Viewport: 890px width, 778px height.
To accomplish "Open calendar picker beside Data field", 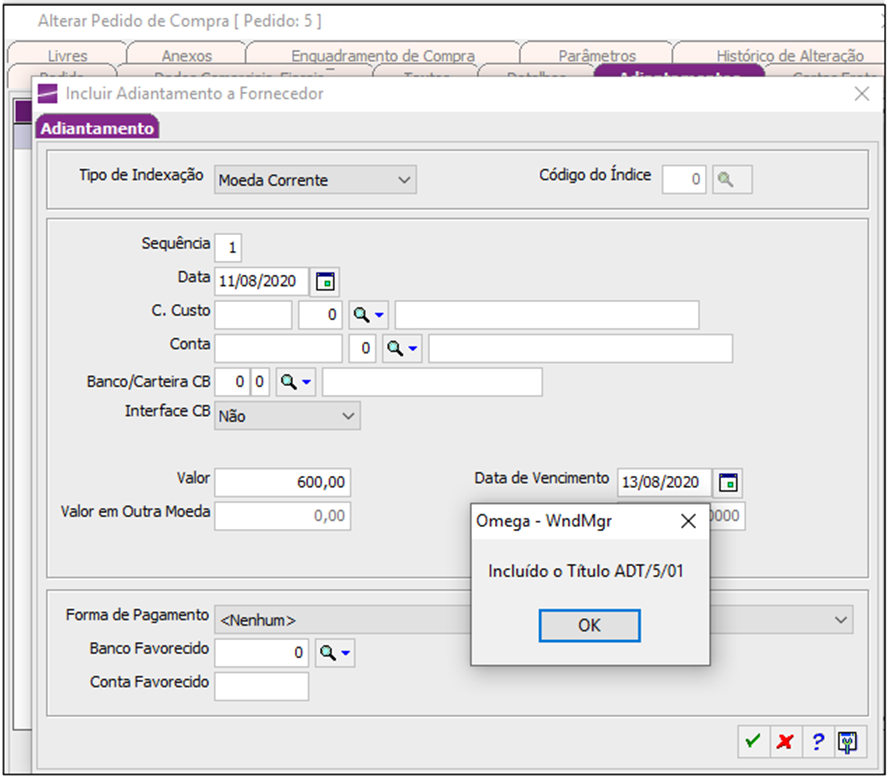I will (325, 281).
